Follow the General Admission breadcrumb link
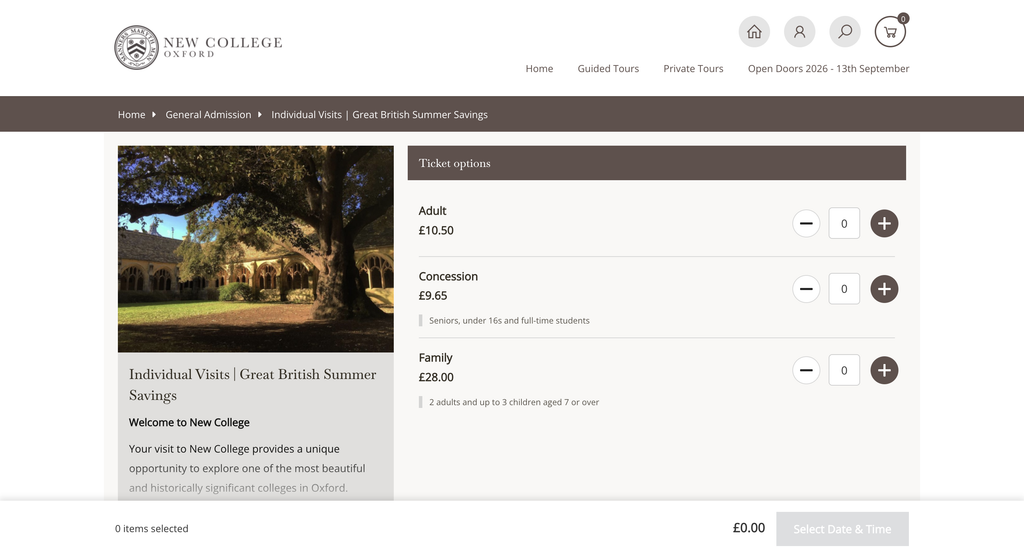 (208, 114)
